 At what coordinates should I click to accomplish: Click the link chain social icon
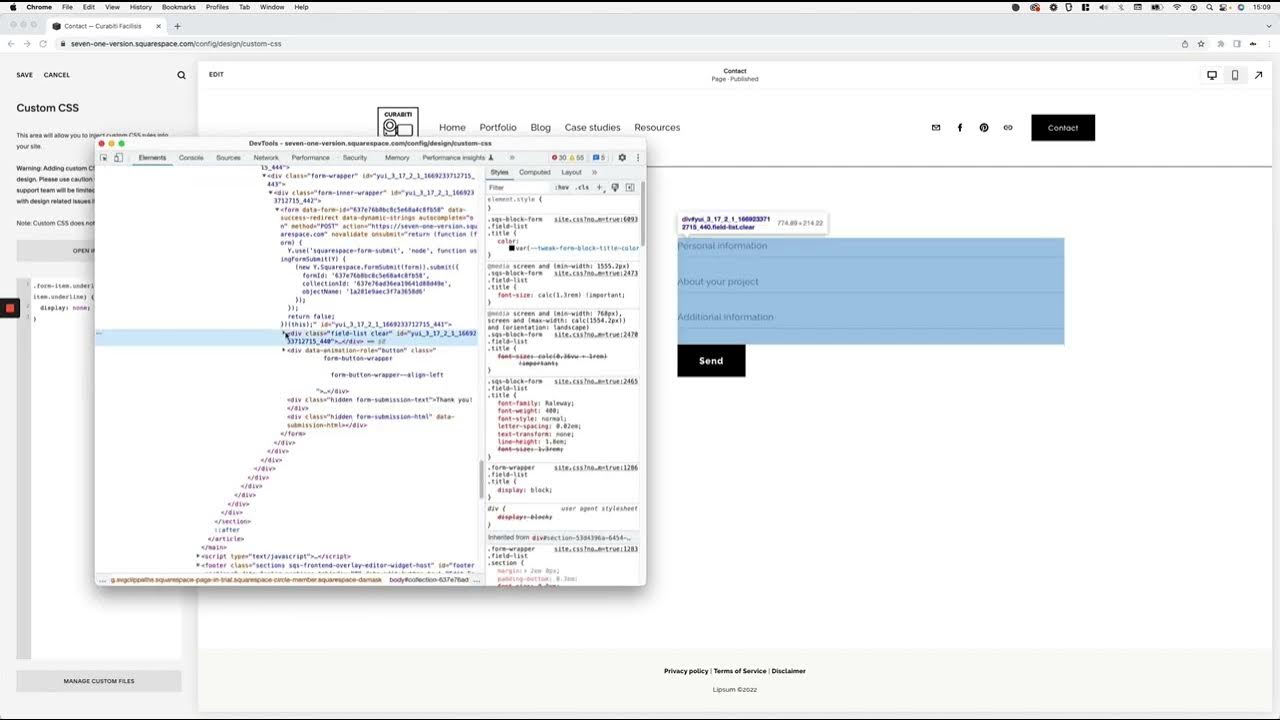(x=1008, y=127)
